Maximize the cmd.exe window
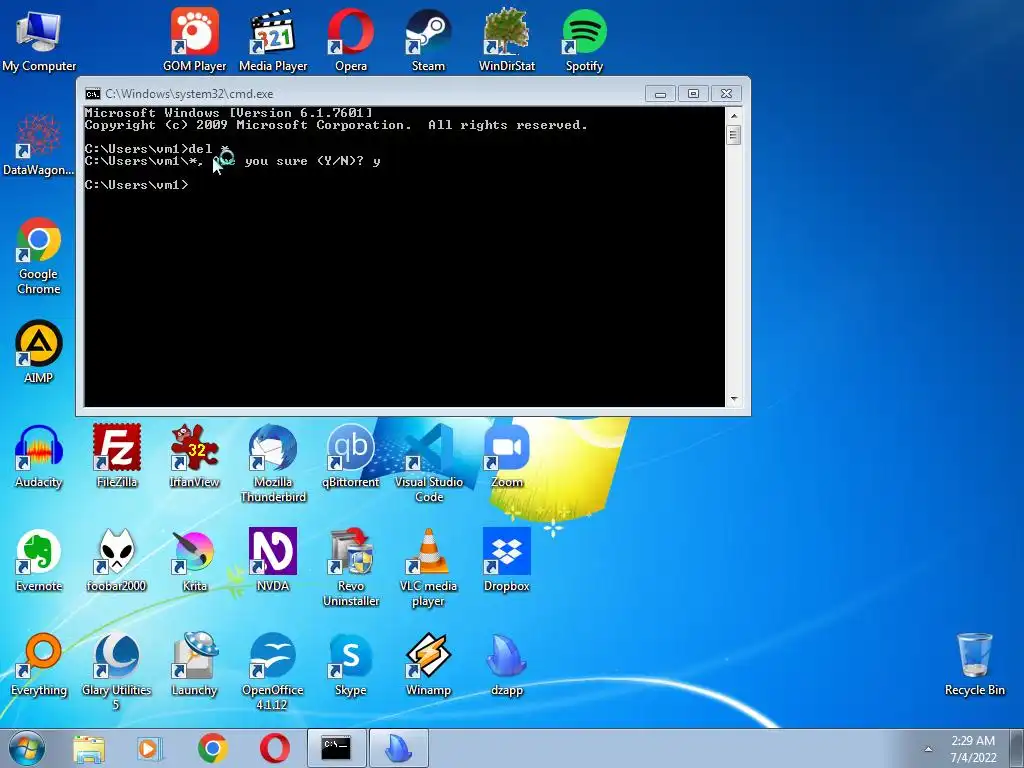The height and width of the screenshot is (768, 1024). (x=693, y=94)
